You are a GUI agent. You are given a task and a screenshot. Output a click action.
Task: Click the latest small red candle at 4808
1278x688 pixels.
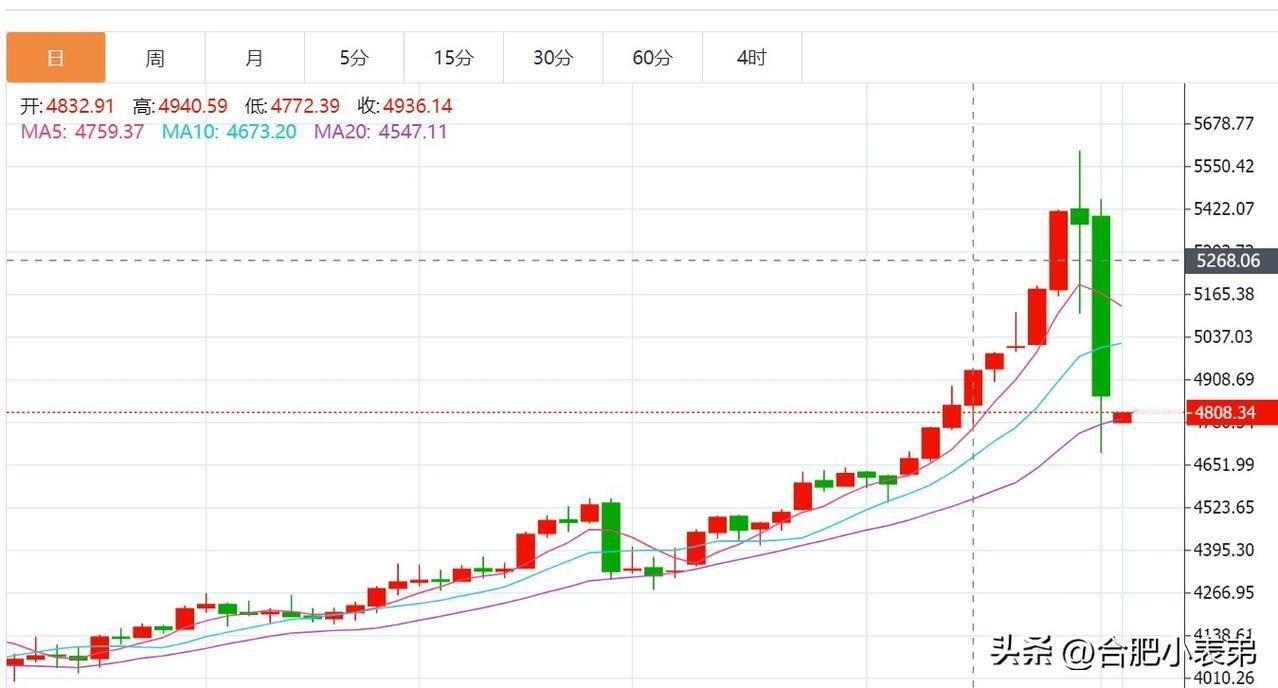[x=1122, y=417]
